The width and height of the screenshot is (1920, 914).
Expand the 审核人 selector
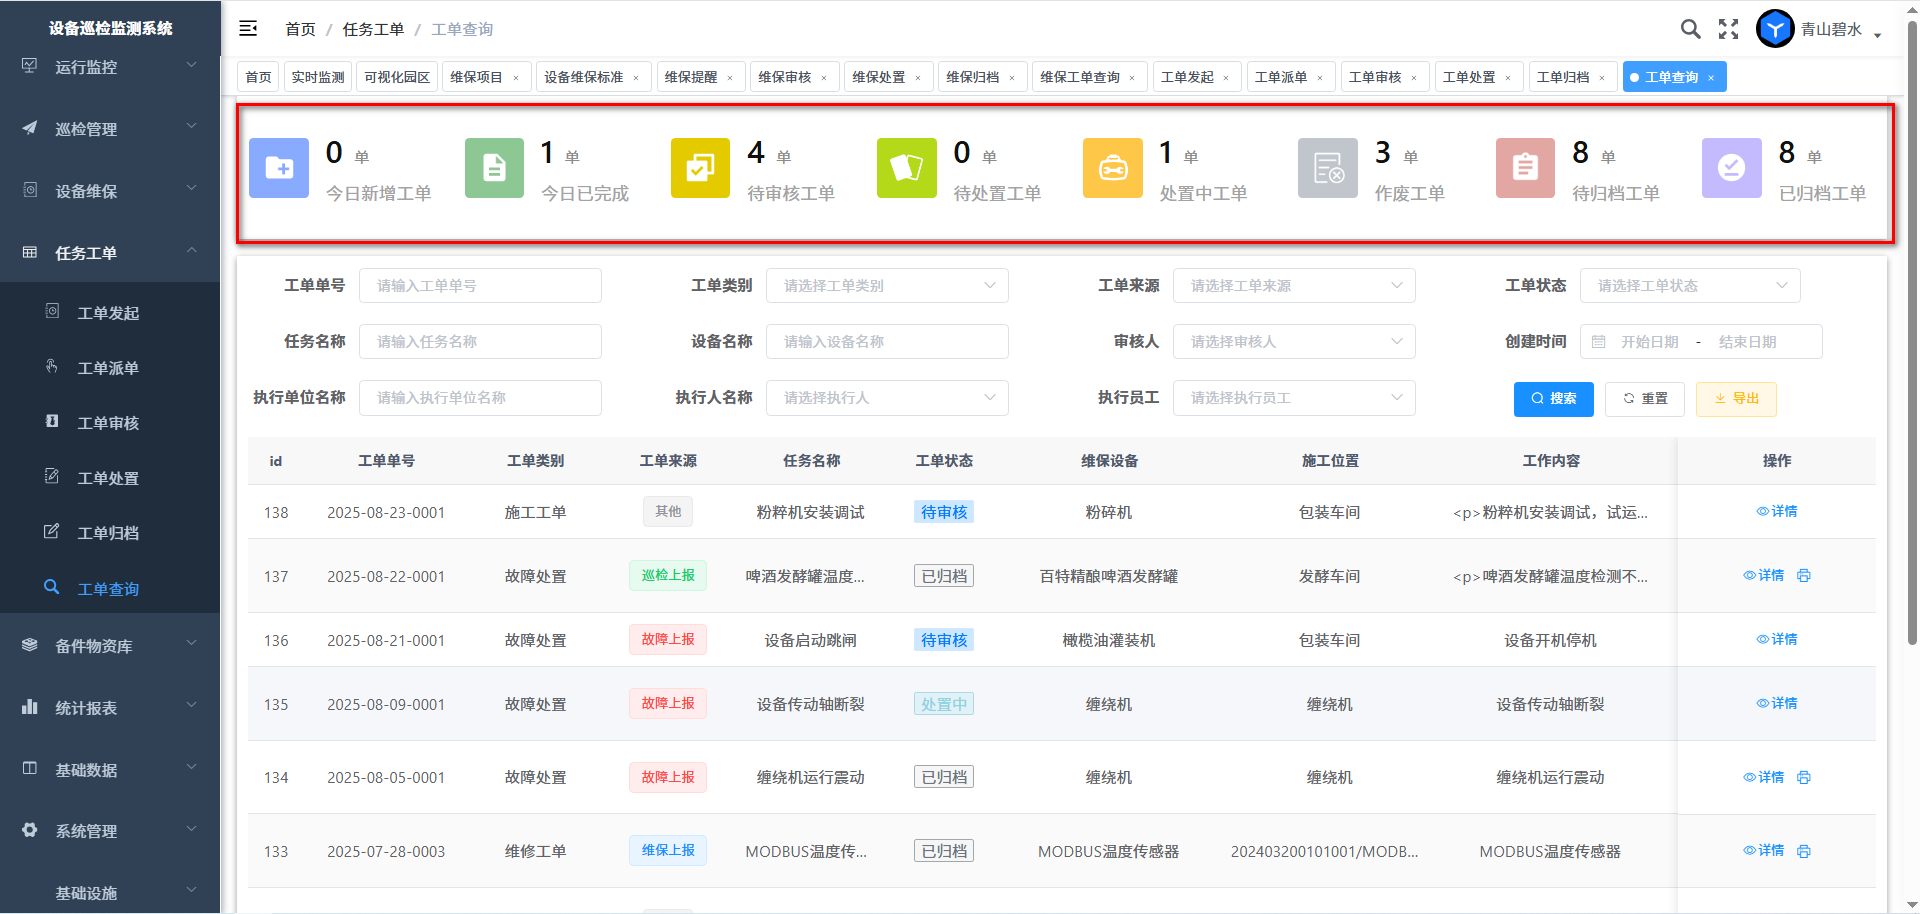click(x=1293, y=342)
